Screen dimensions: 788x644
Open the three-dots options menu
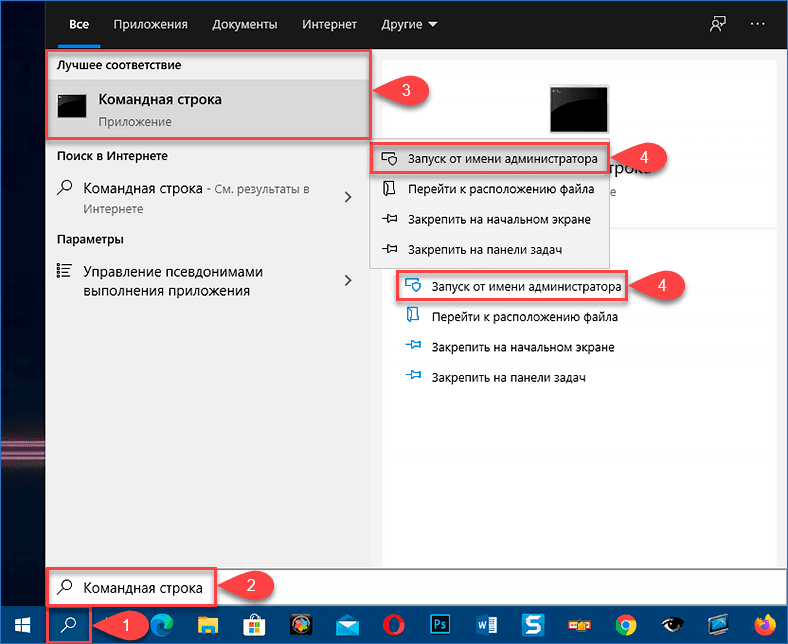[x=757, y=24]
